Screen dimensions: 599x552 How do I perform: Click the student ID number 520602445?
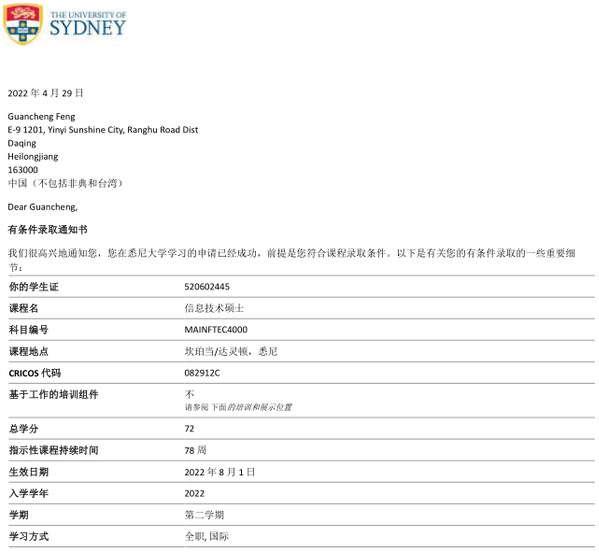[x=207, y=287]
